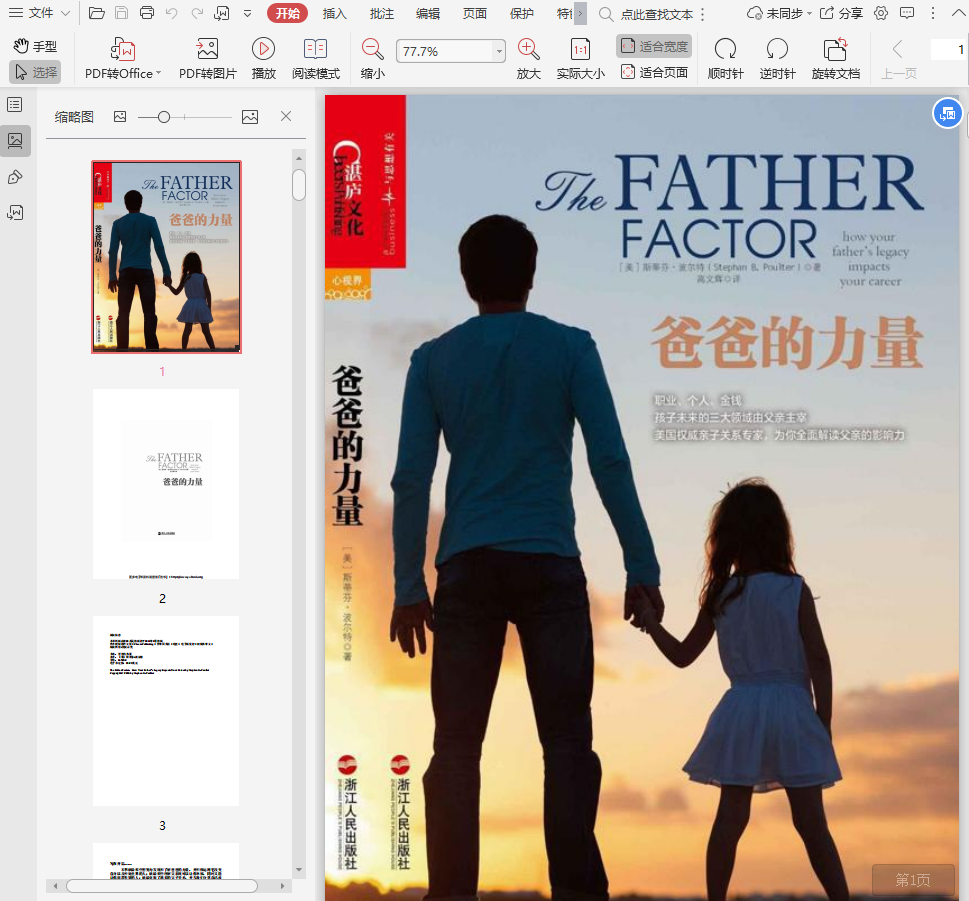Activate the 选择 selection tool
969x901 pixels.
point(35,72)
